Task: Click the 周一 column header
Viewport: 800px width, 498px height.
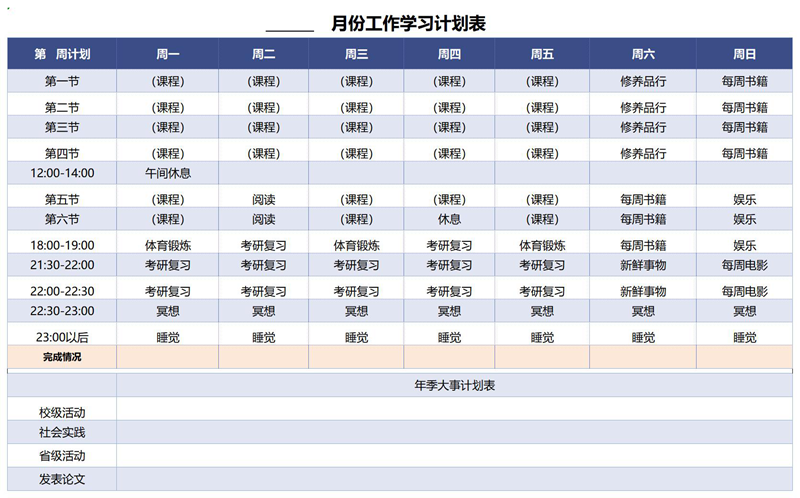Action: [x=167, y=54]
